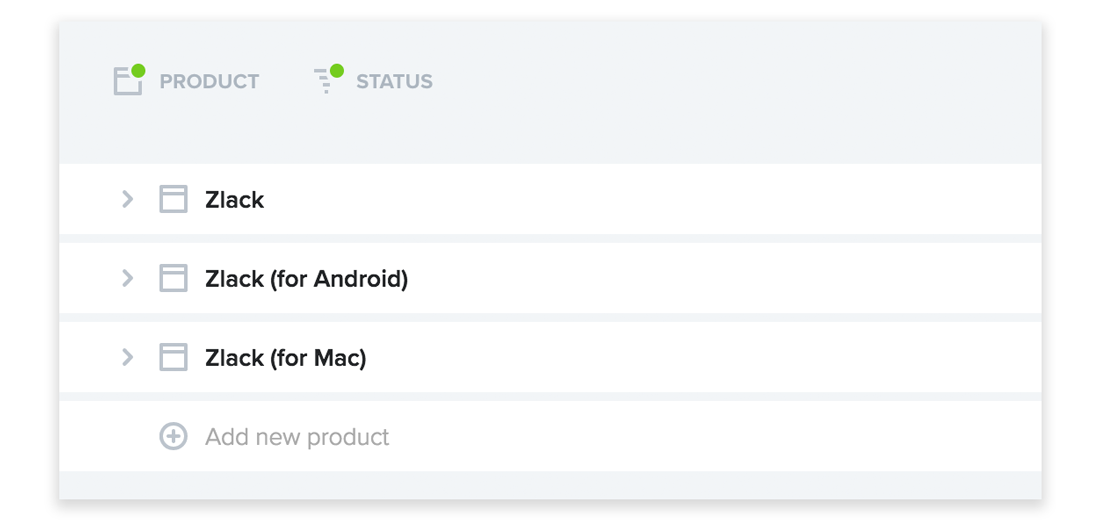
Task: Select the Zlack (for Mac) product name
Action: click(x=286, y=359)
